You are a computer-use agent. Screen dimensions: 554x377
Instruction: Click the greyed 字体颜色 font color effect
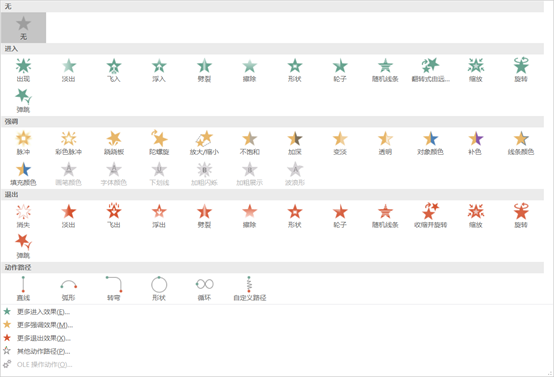tap(114, 174)
